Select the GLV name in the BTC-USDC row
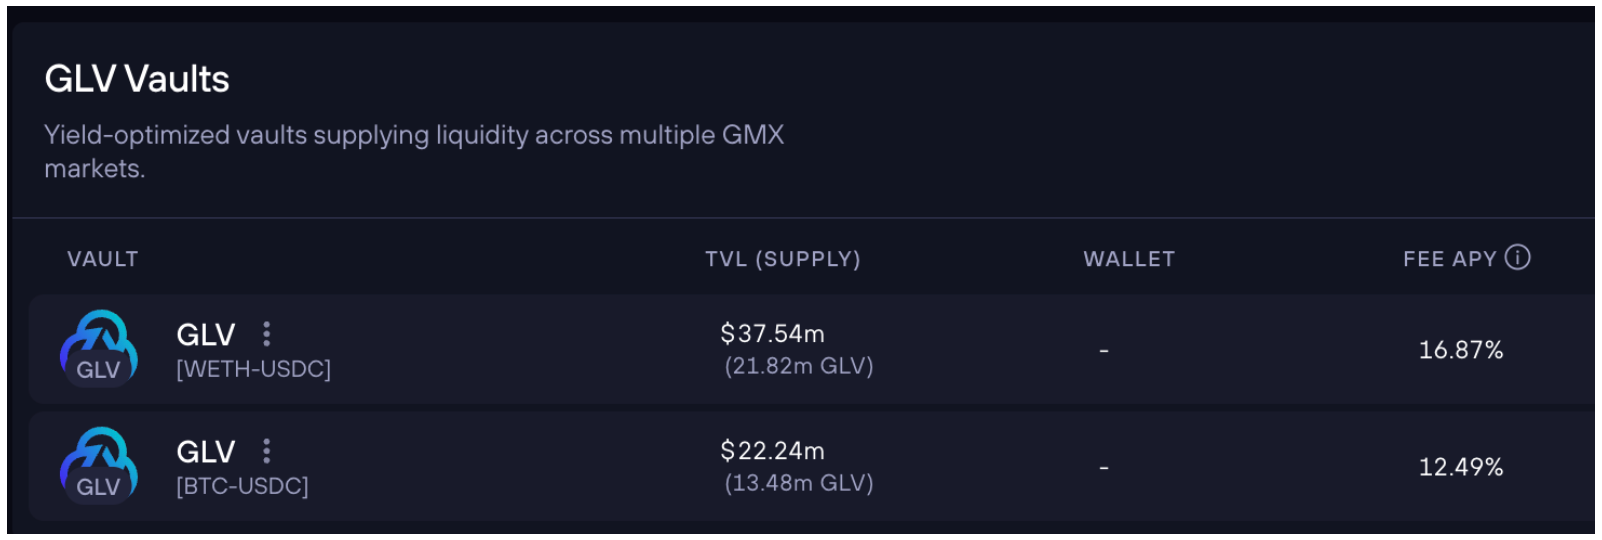The height and width of the screenshot is (540, 1602). [206, 452]
